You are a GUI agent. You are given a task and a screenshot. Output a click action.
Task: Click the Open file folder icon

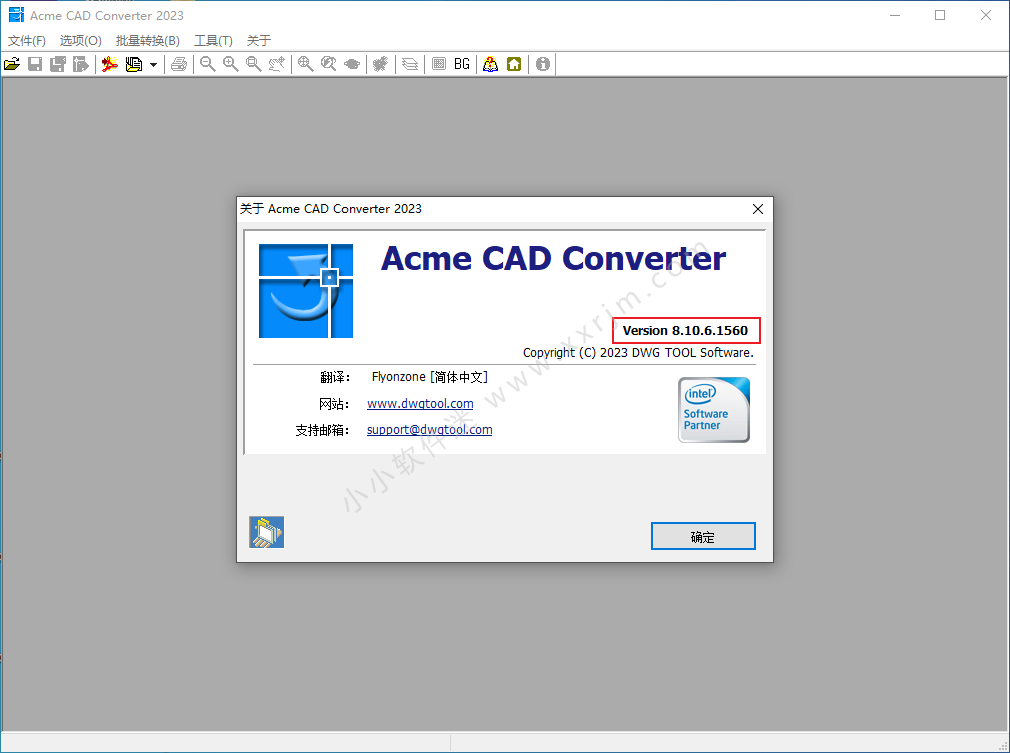tap(12, 64)
